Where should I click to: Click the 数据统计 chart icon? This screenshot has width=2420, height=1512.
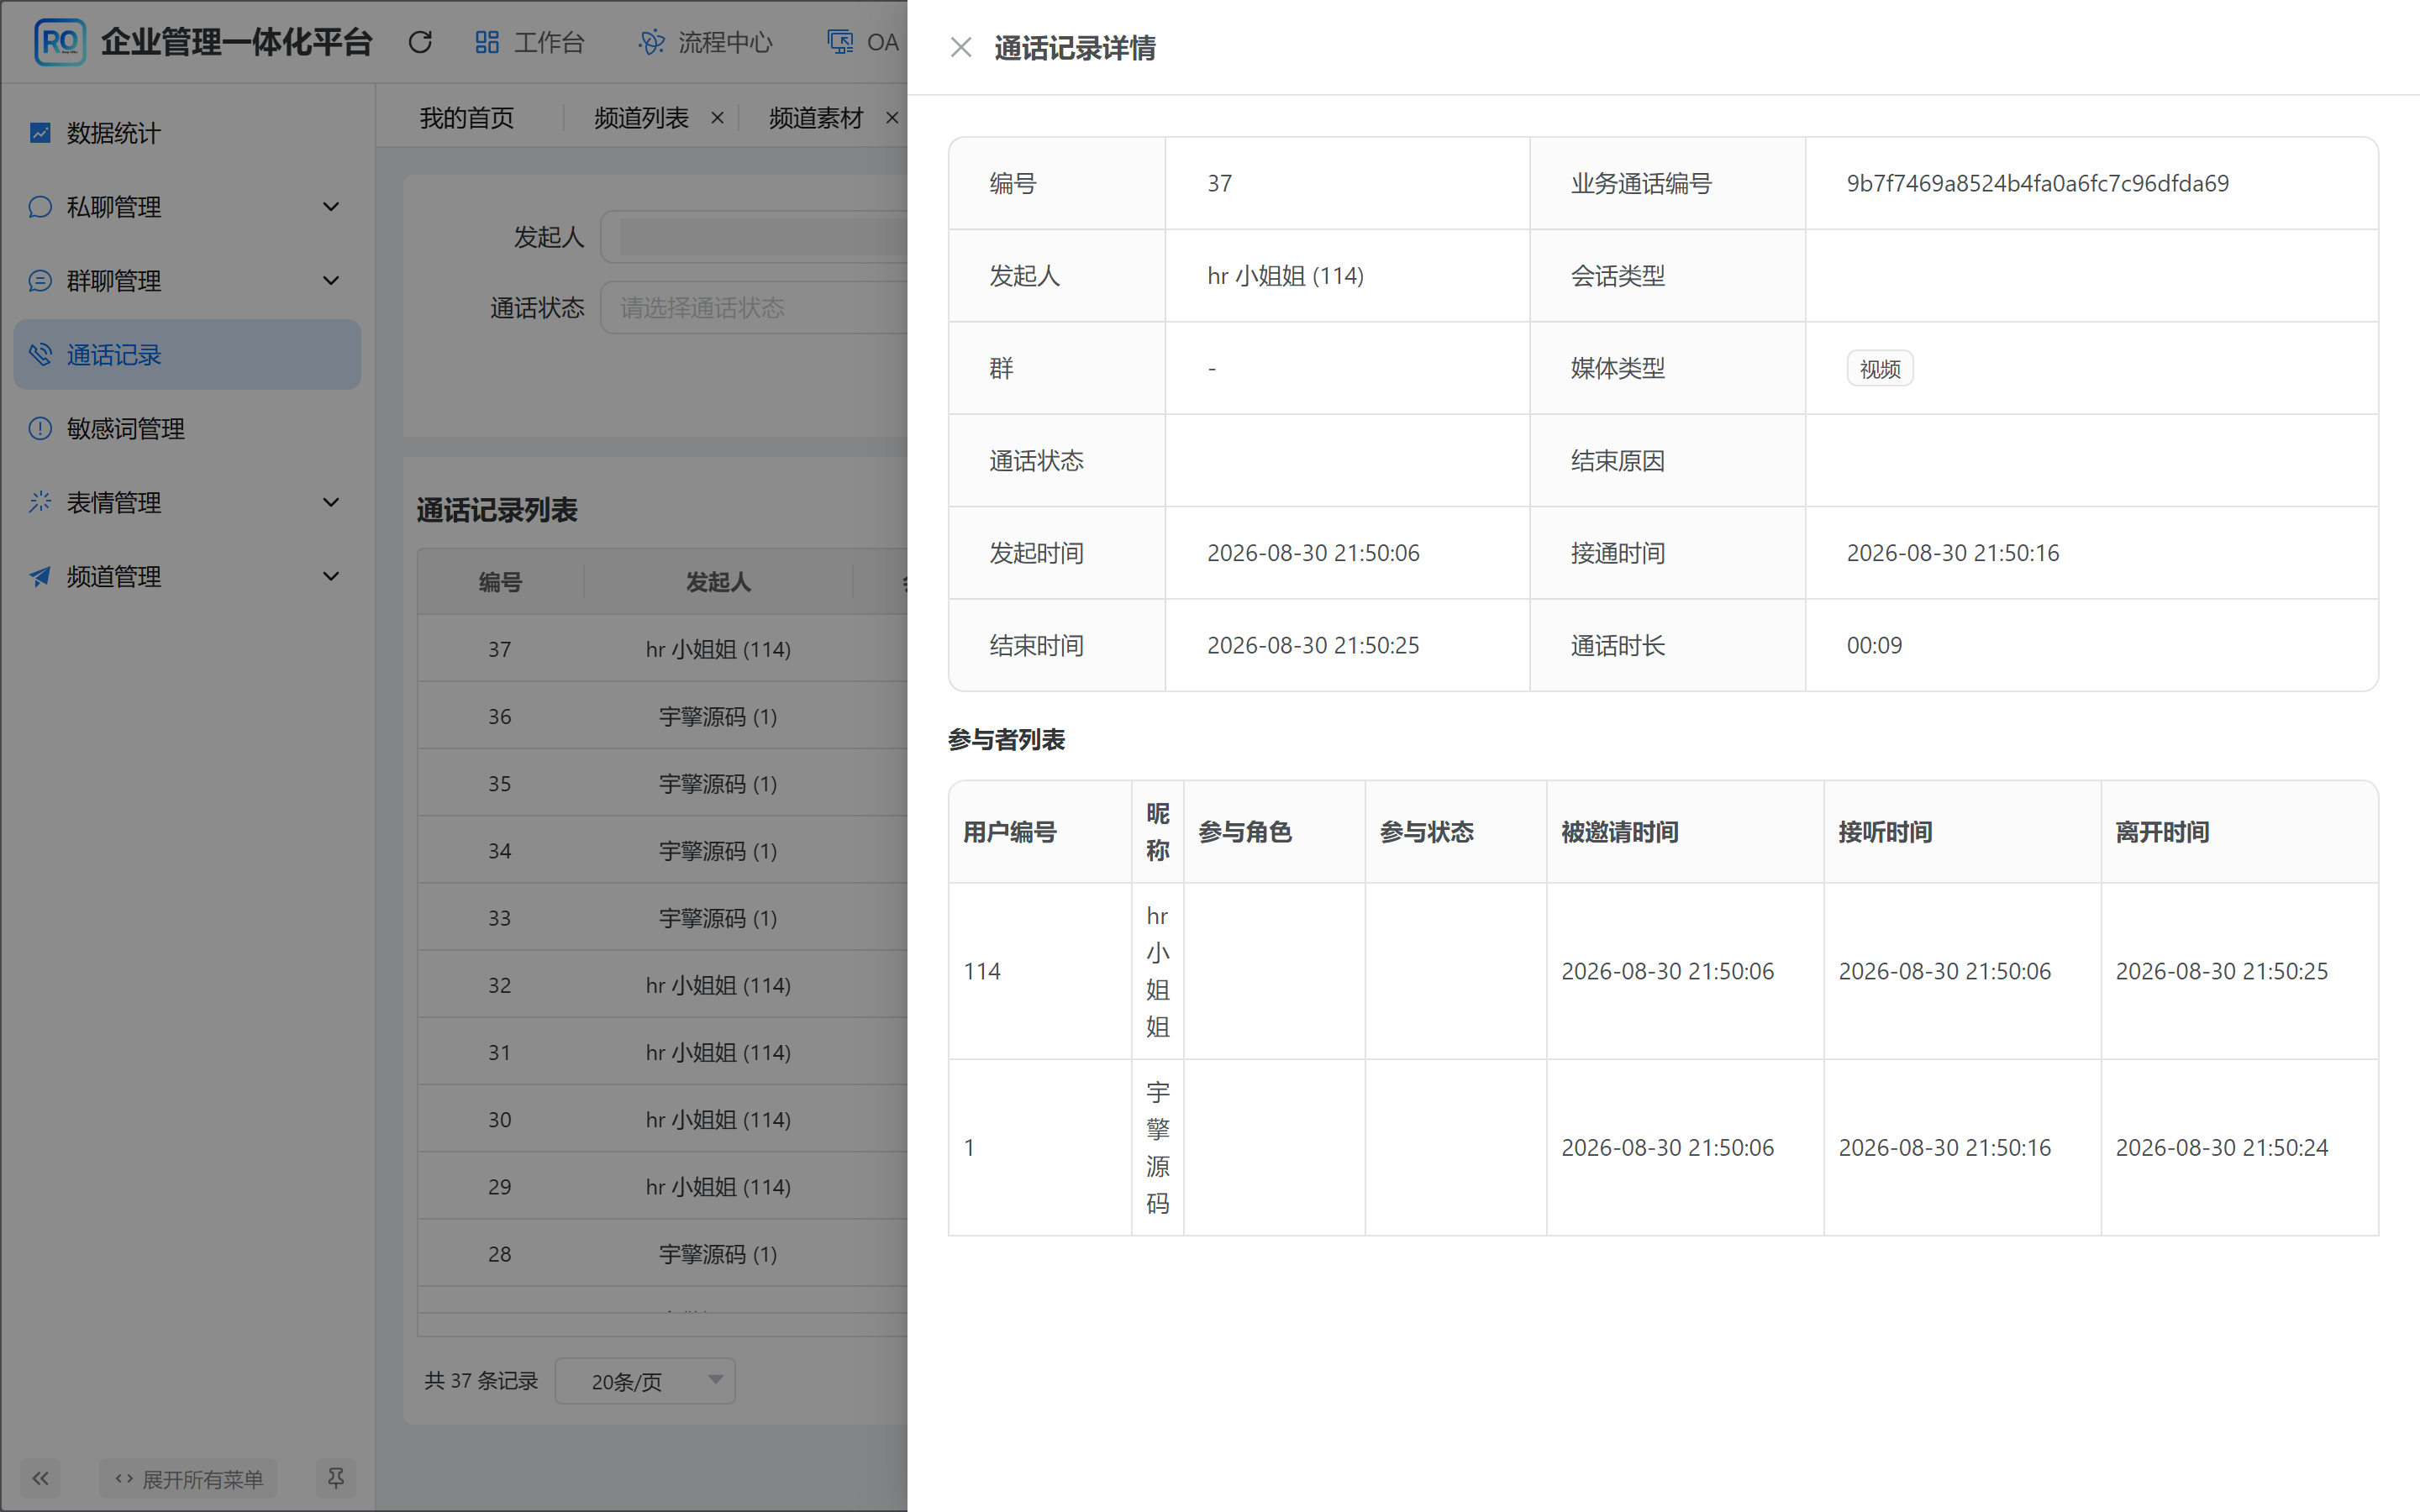pyautogui.click(x=40, y=133)
